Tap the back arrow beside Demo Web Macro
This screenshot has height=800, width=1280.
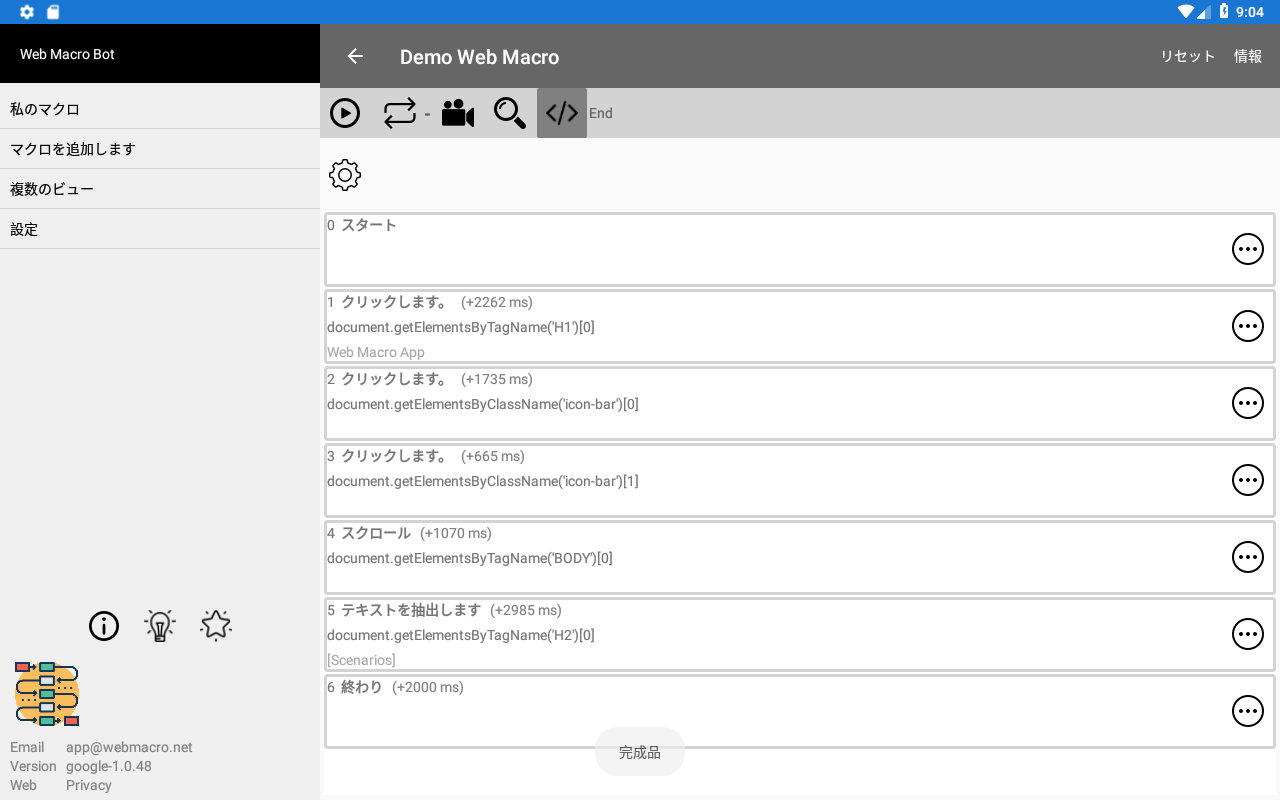click(355, 56)
